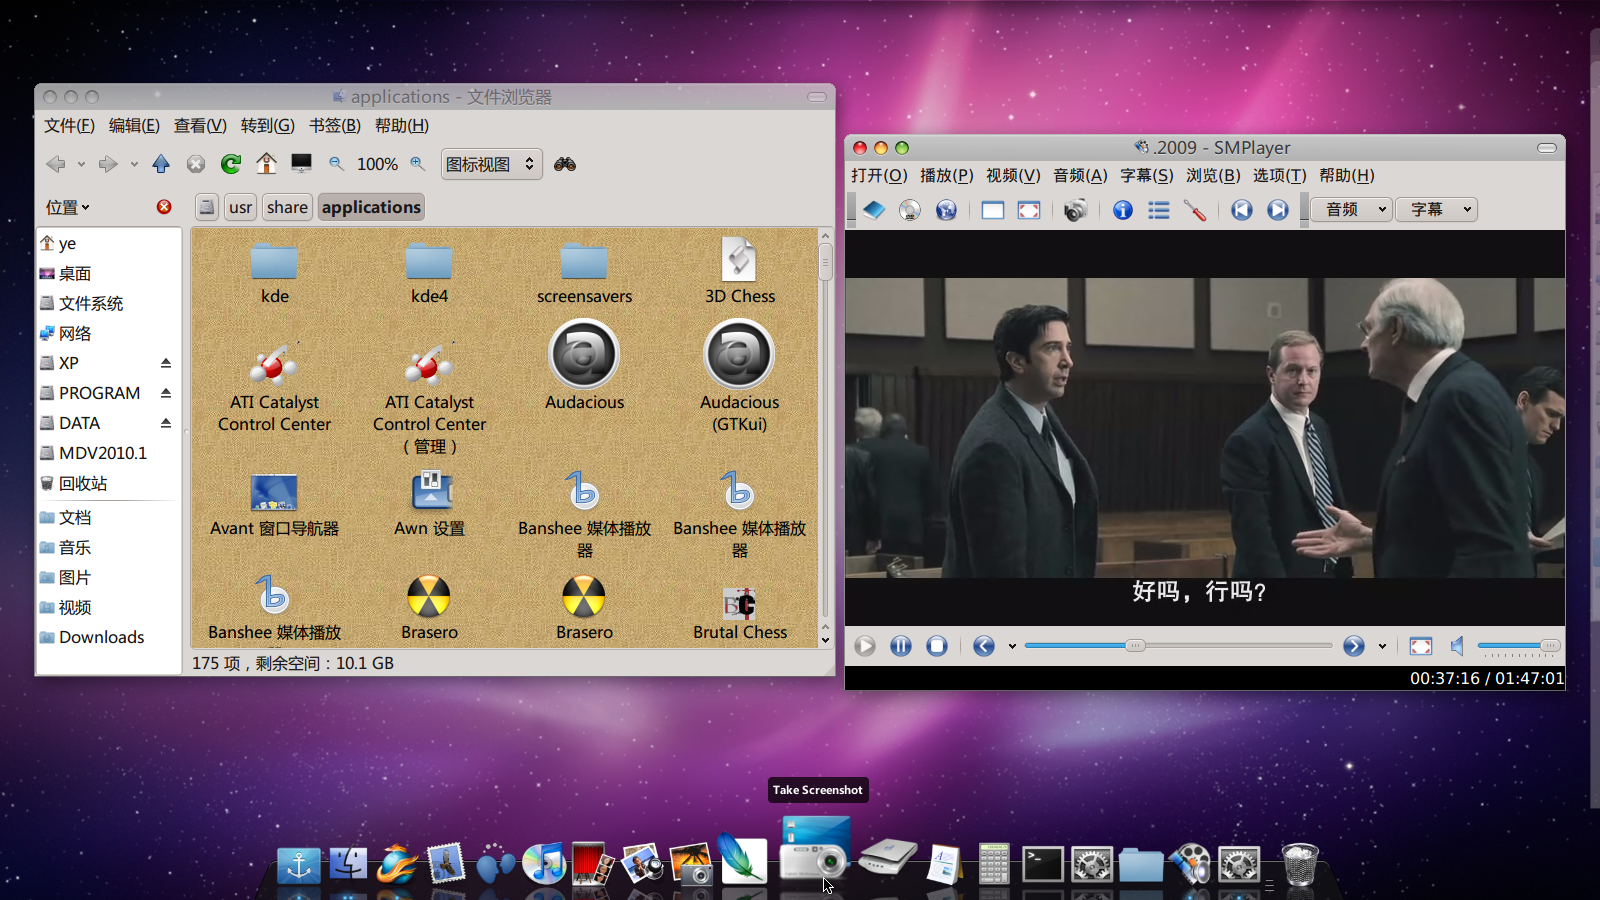
Task: Open the Trash icon in the dock
Action: (1300, 864)
